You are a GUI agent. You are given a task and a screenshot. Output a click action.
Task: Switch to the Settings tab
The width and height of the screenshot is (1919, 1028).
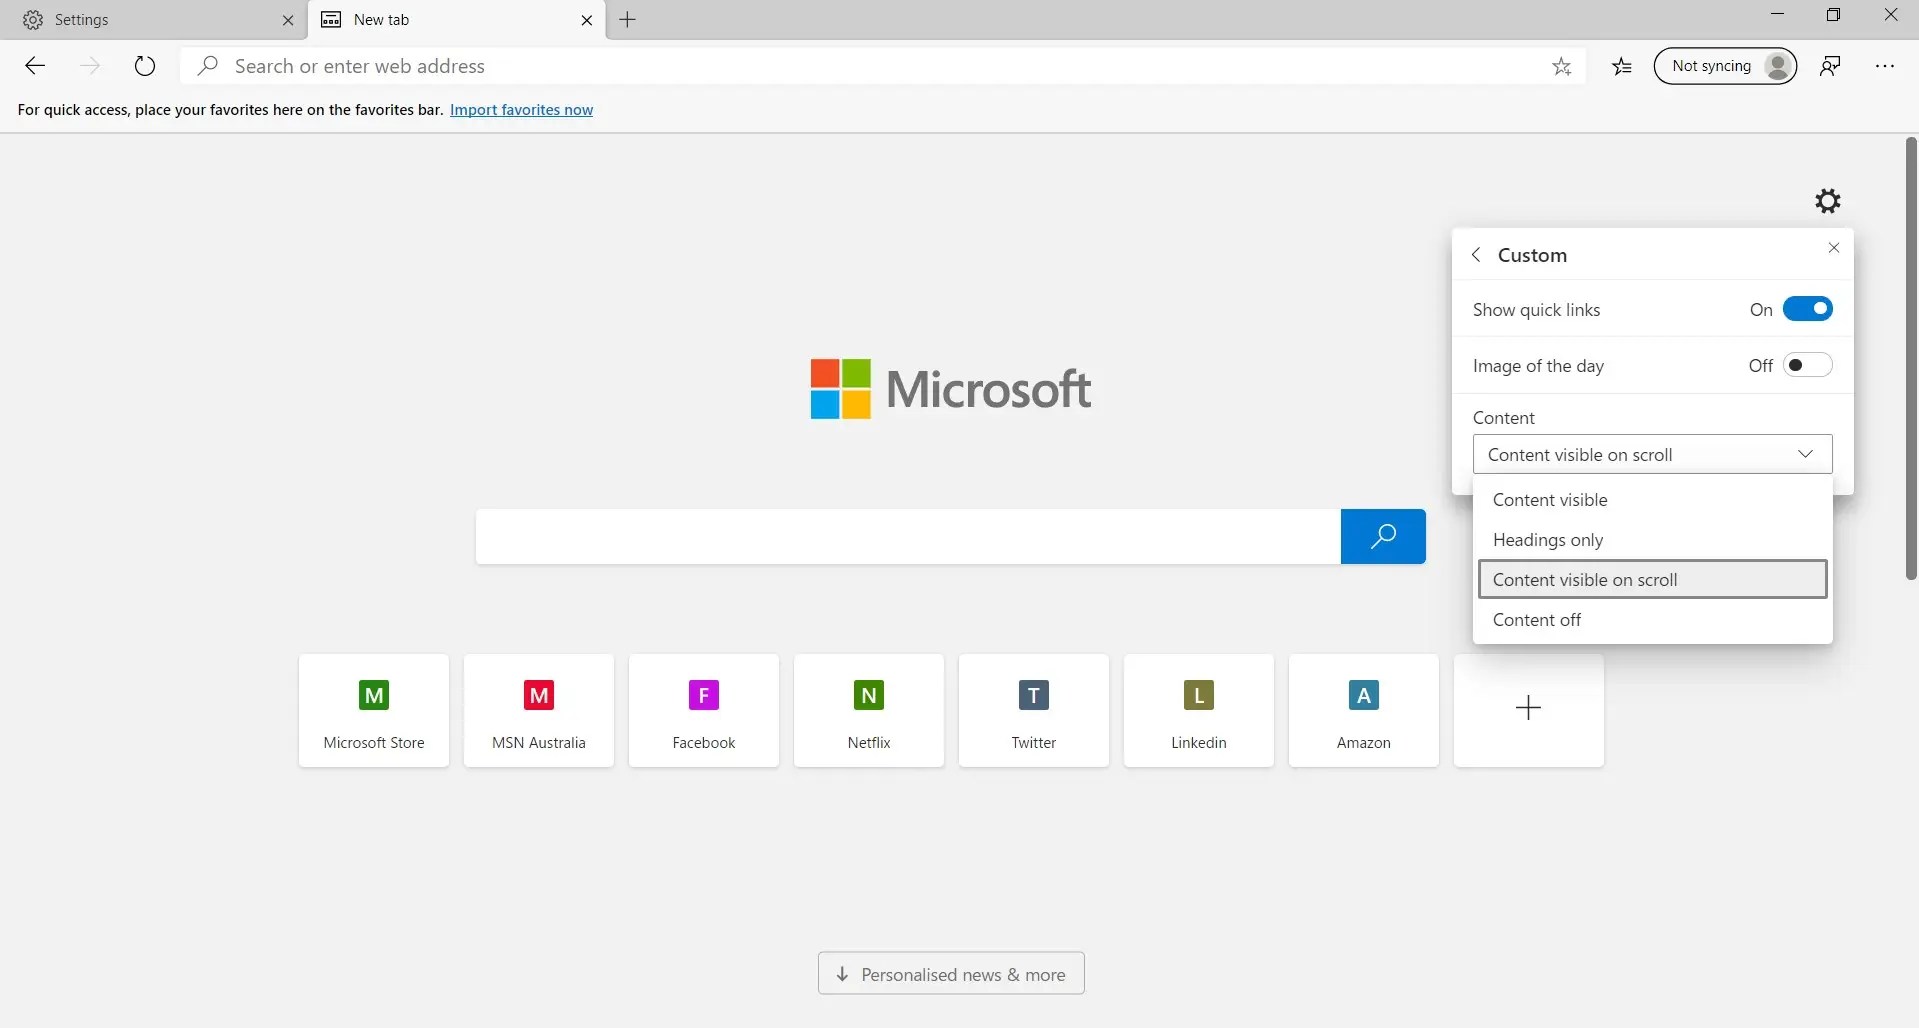click(155, 20)
